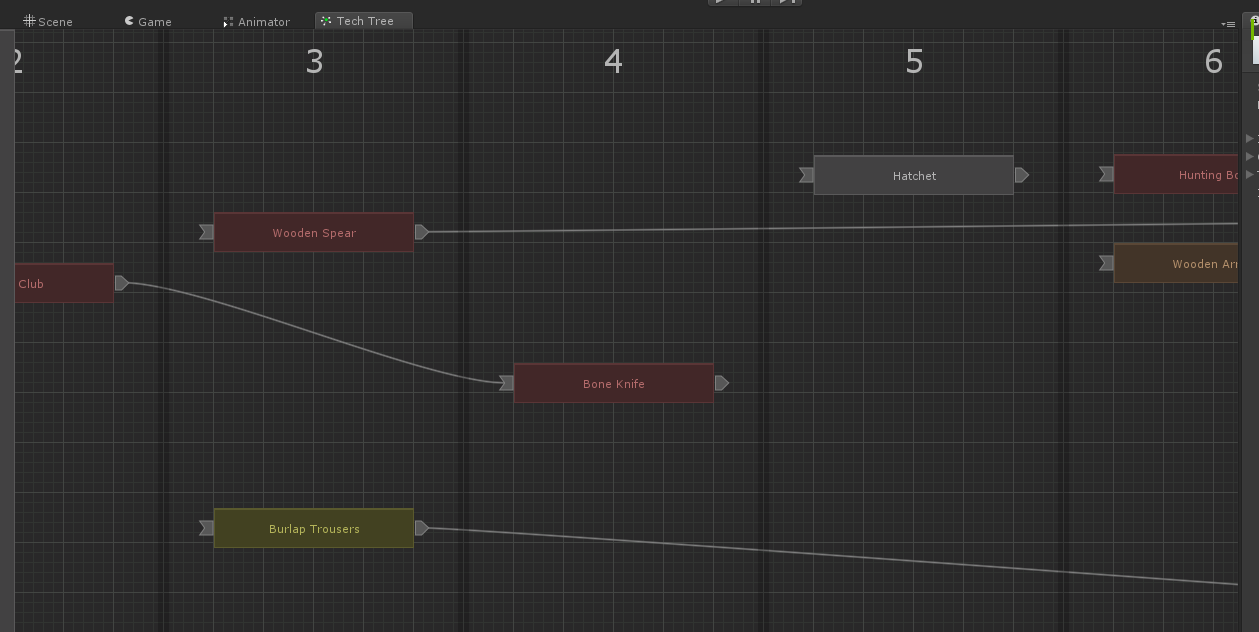The image size is (1259, 632).
Task: Click the Hatchet node's output port
Action: (1023, 174)
